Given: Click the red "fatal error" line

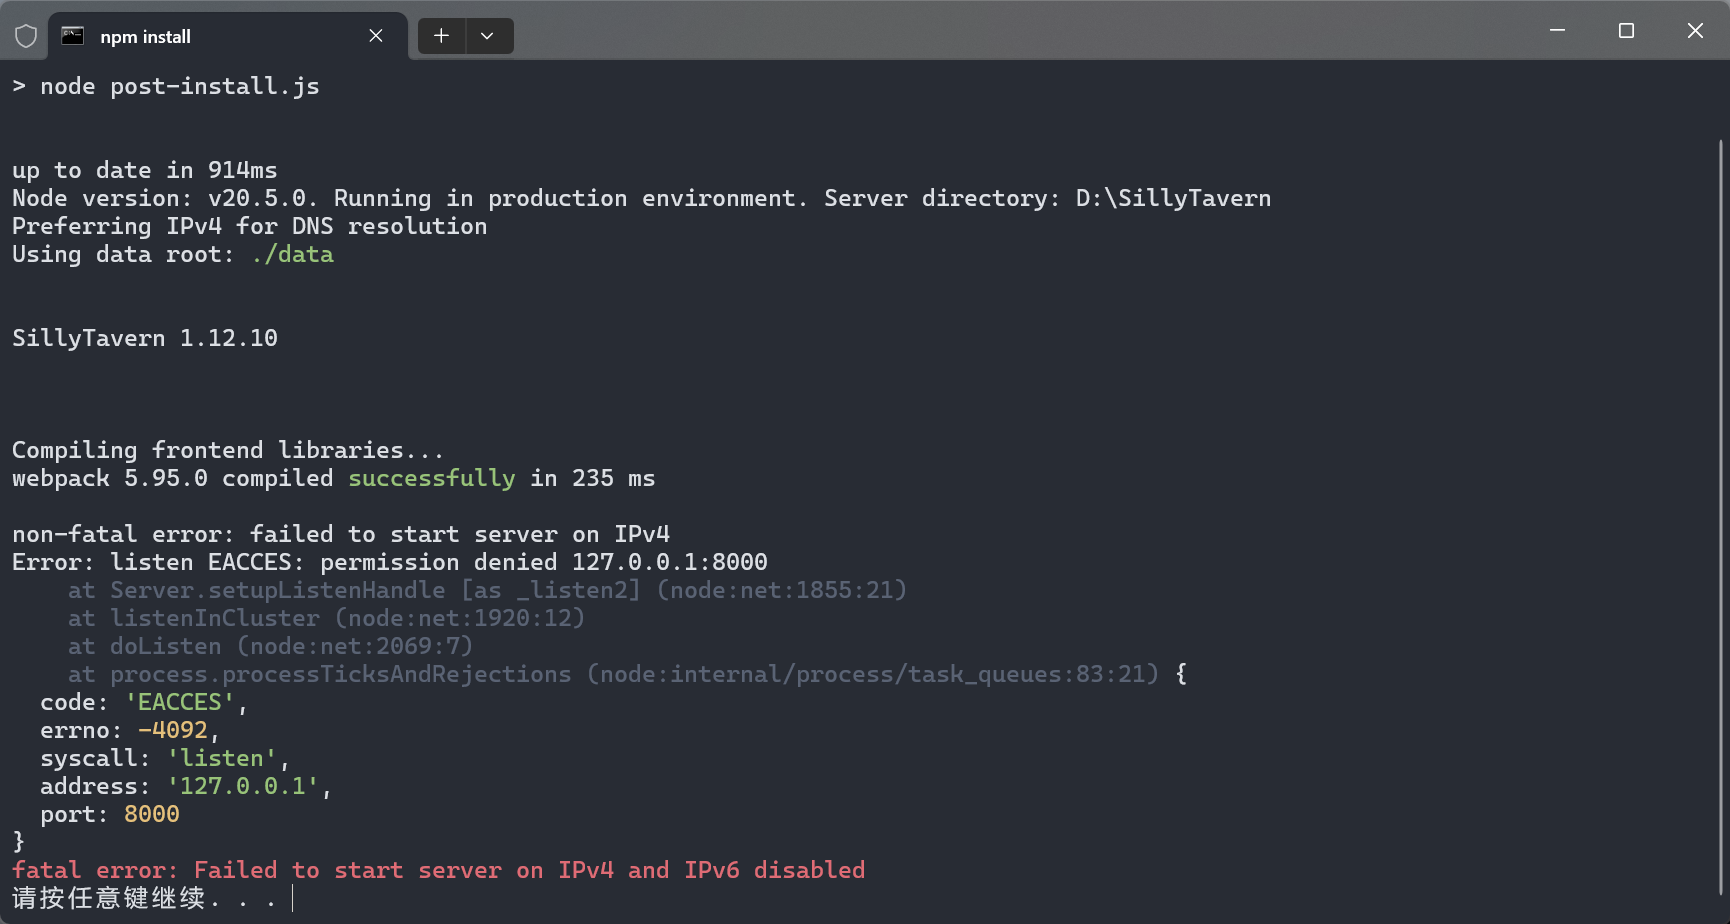Looking at the screenshot, I should (x=438, y=870).
